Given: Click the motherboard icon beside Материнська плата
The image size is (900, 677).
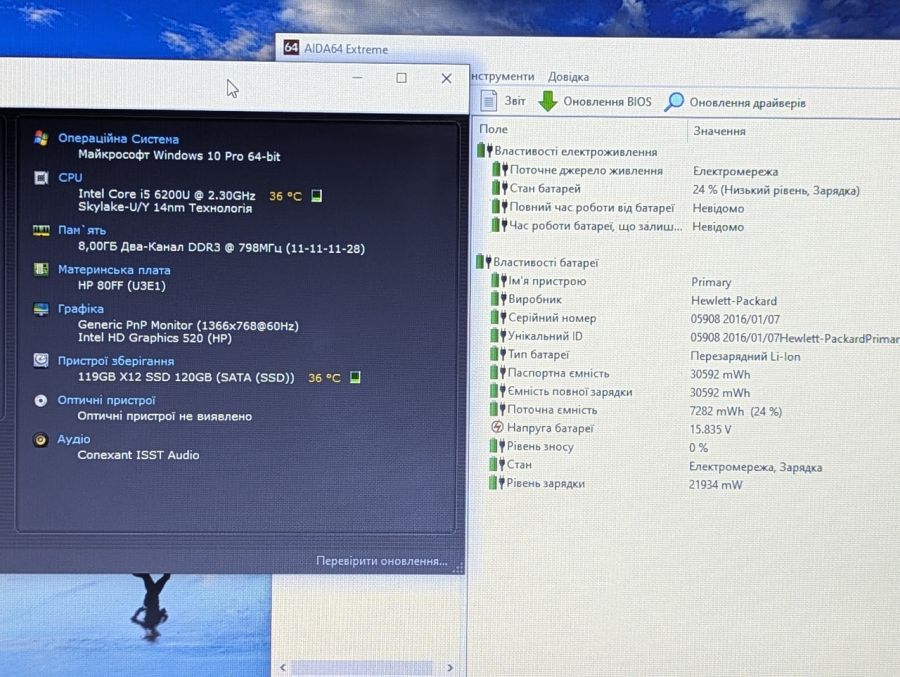Looking at the screenshot, I should pos(41,269).
